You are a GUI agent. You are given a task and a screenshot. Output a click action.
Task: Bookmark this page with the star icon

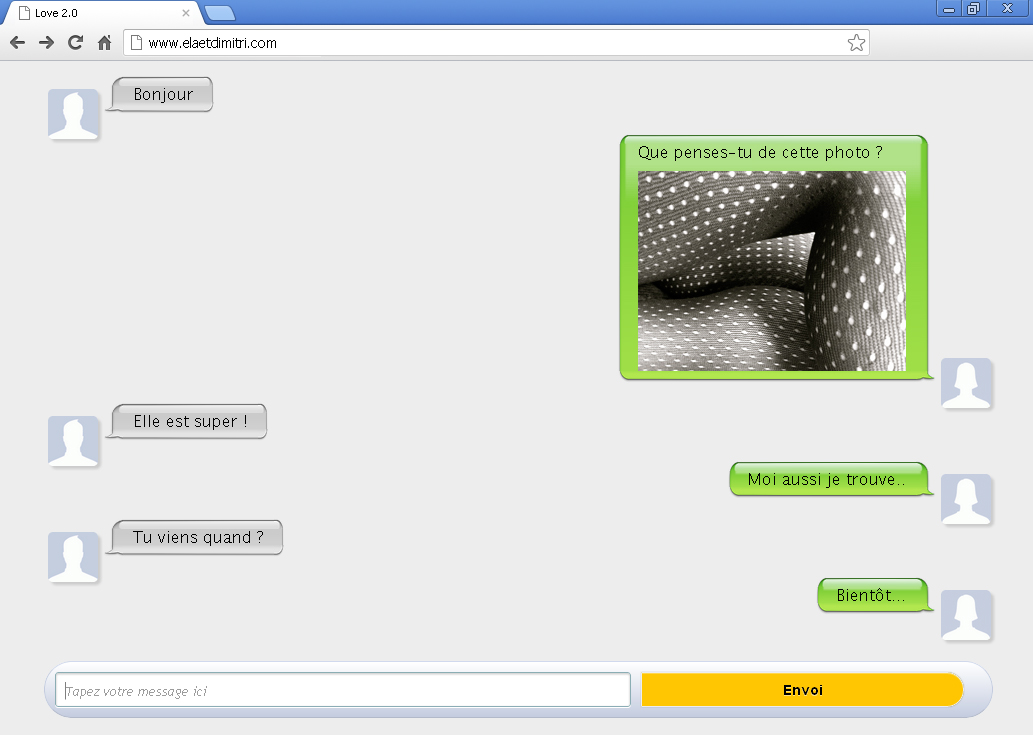point(856,43)
